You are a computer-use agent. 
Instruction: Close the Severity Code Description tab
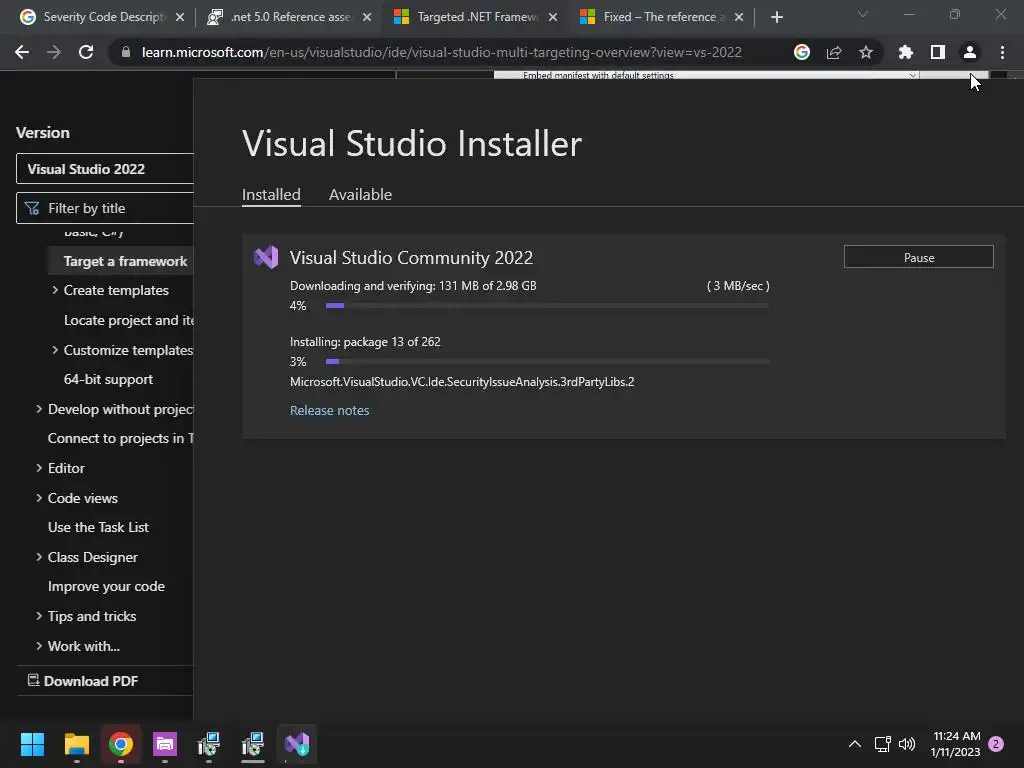[180, 17]
